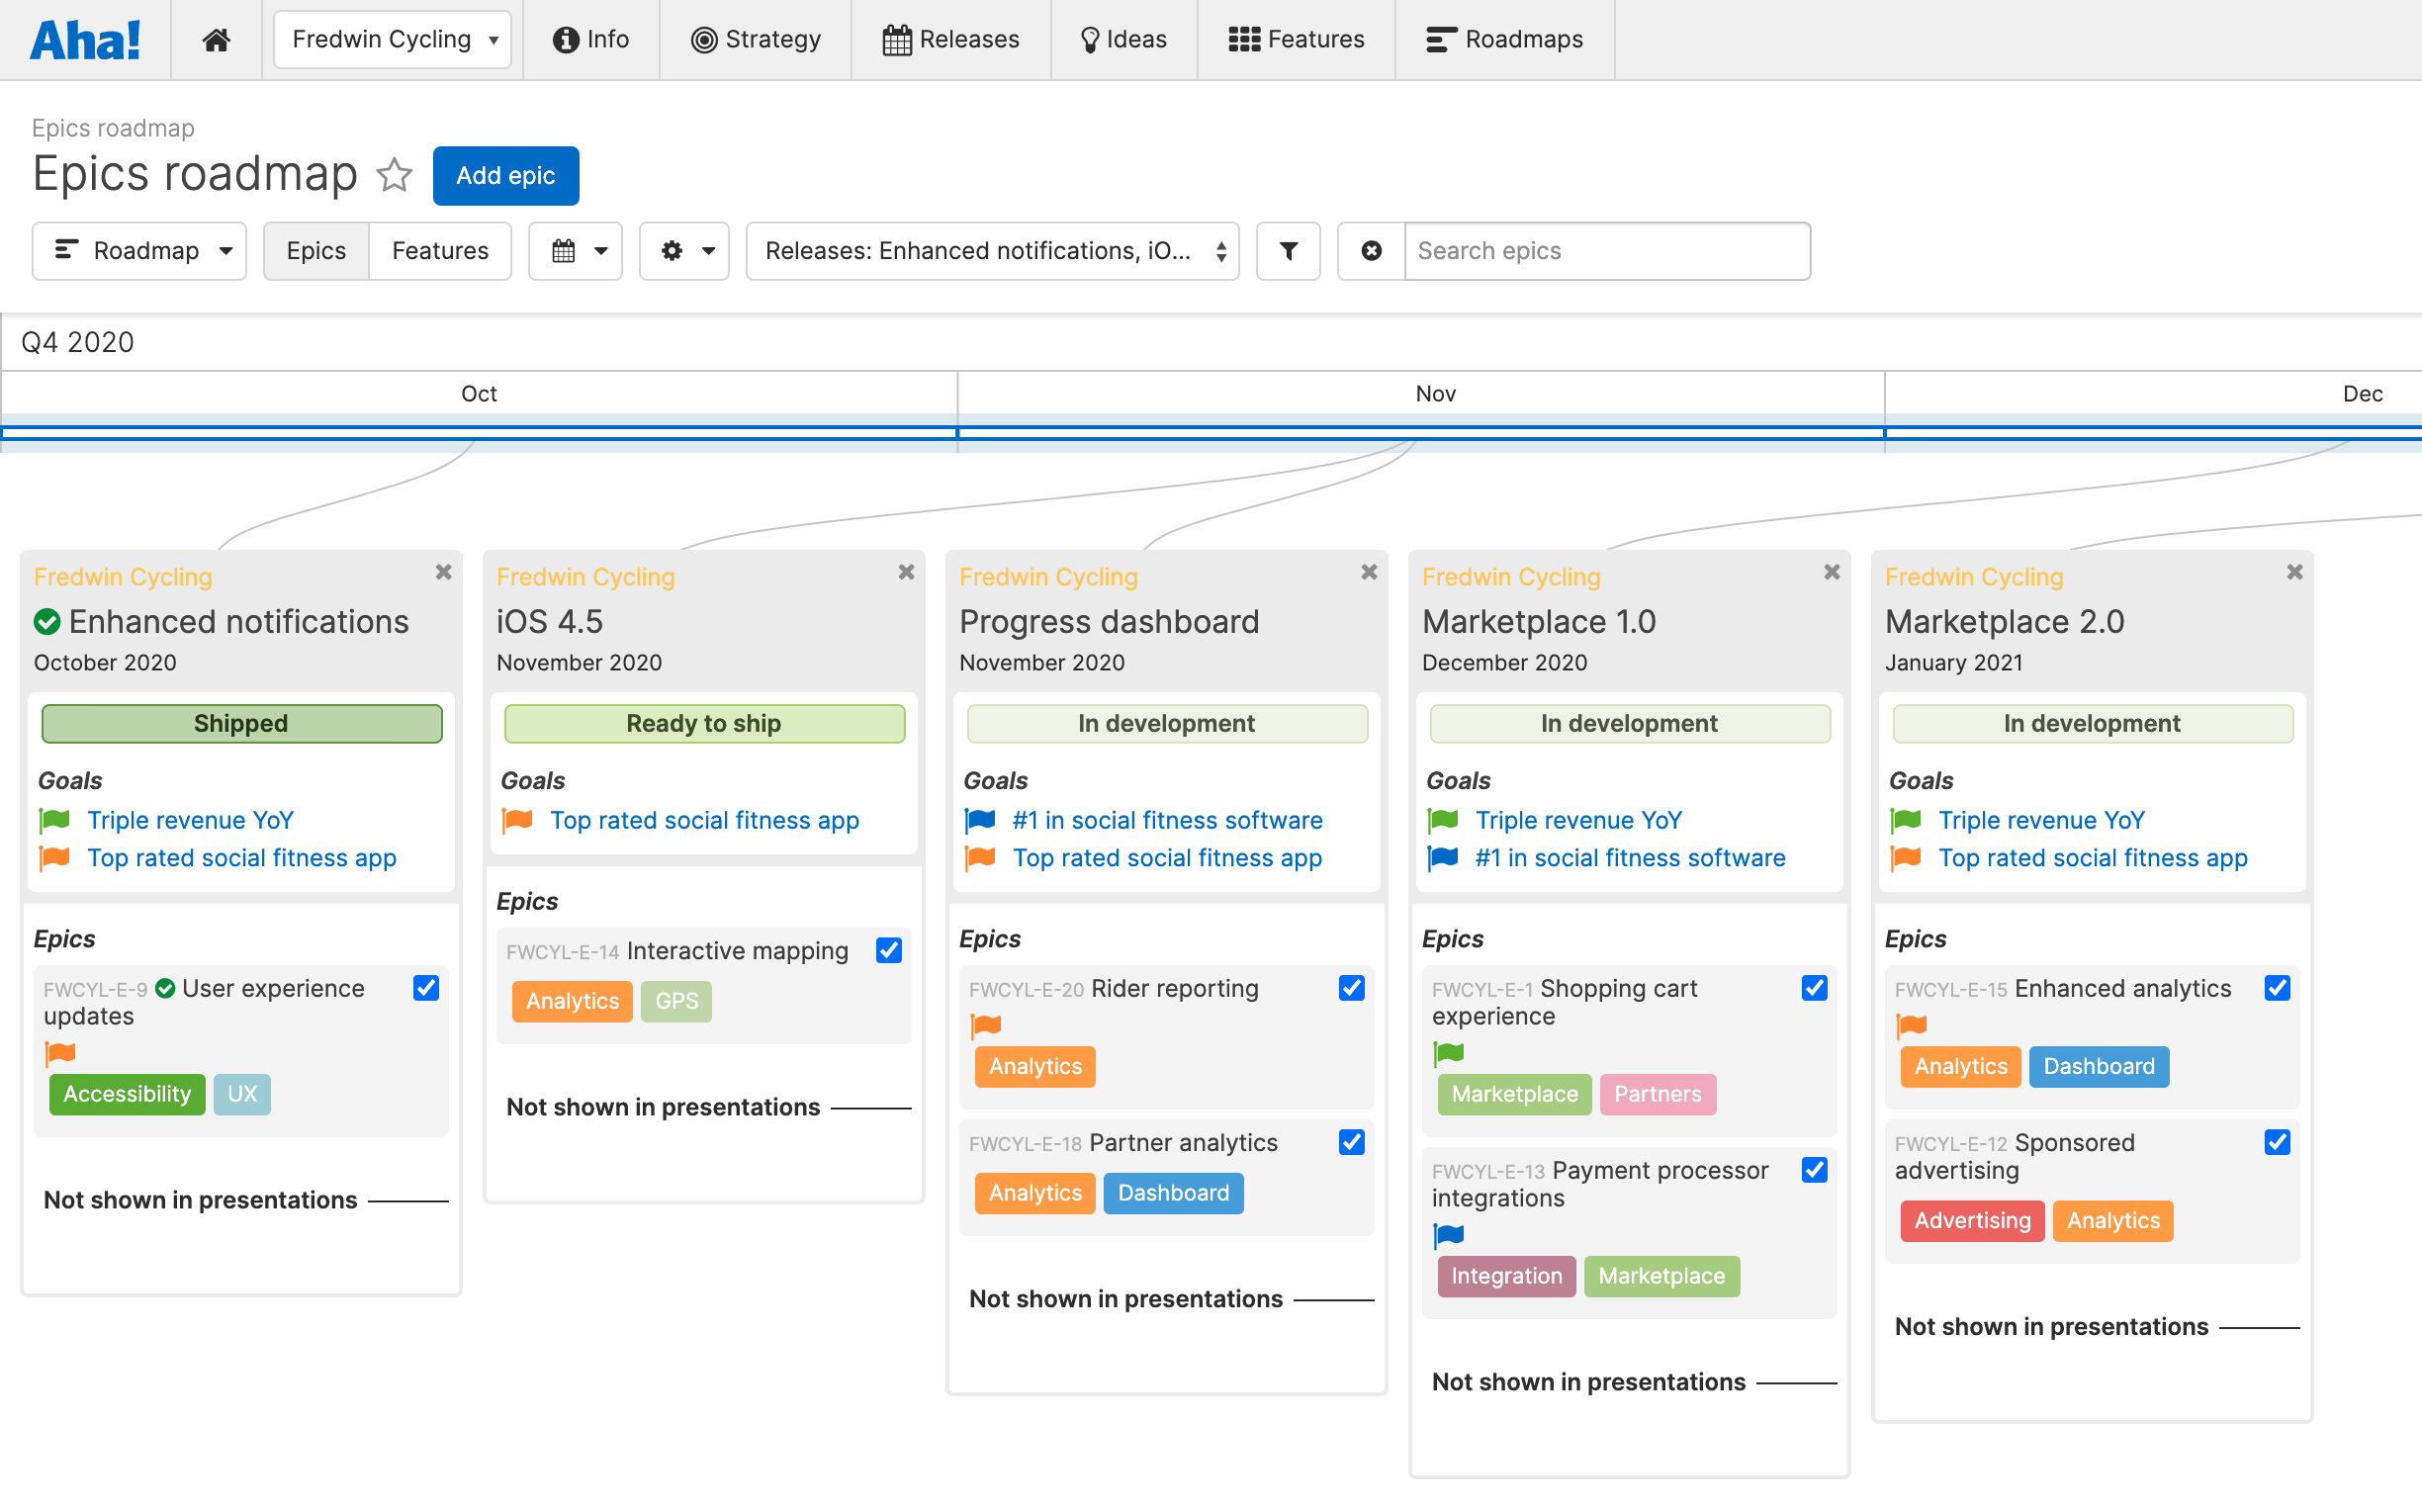The image size is (2422, 1512).
Task: Click the home icon in the navigation bar
Action: 215,39
